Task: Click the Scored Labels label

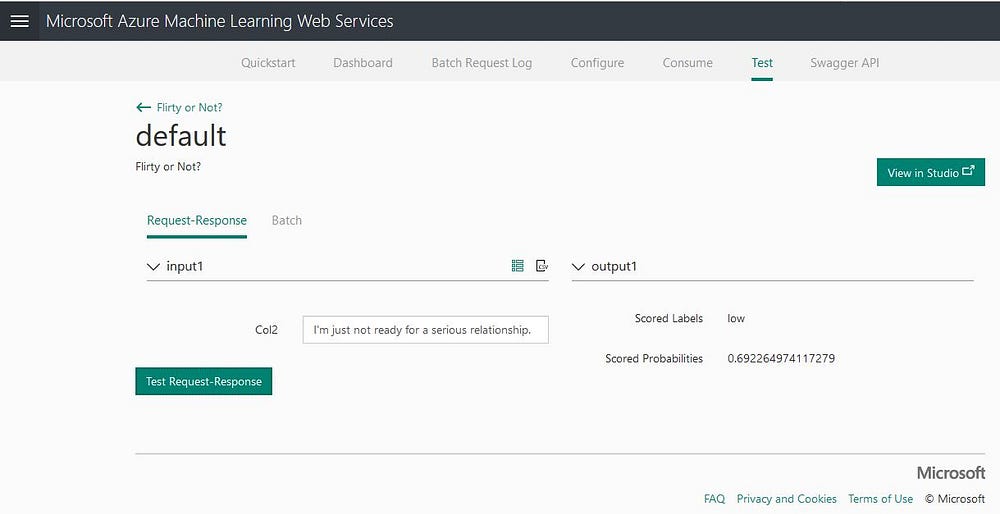Action: (668, 318)
